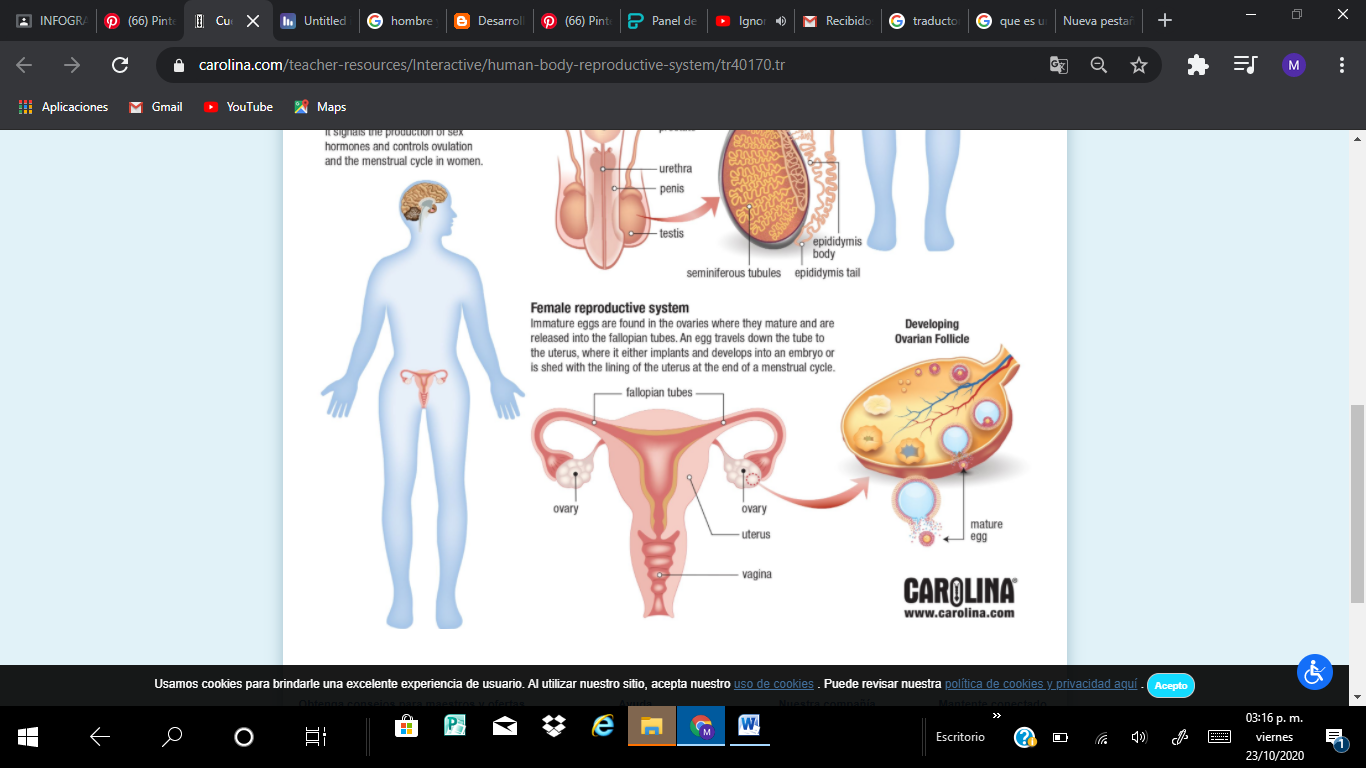Image resolution: width=1366 pixels, height=768 pixels.
Task: Open the Chrome three-dot menu
Action: pyautogui.click(x=1343, y=64)
